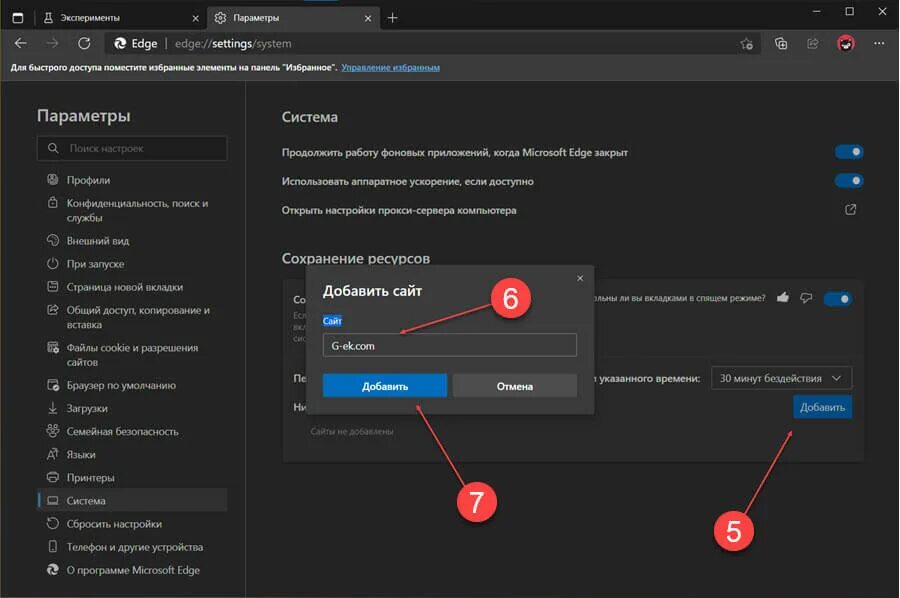This screenshot has width=900, height=598.
Task: Close the Параметры tab
Action: pos(368,18)
